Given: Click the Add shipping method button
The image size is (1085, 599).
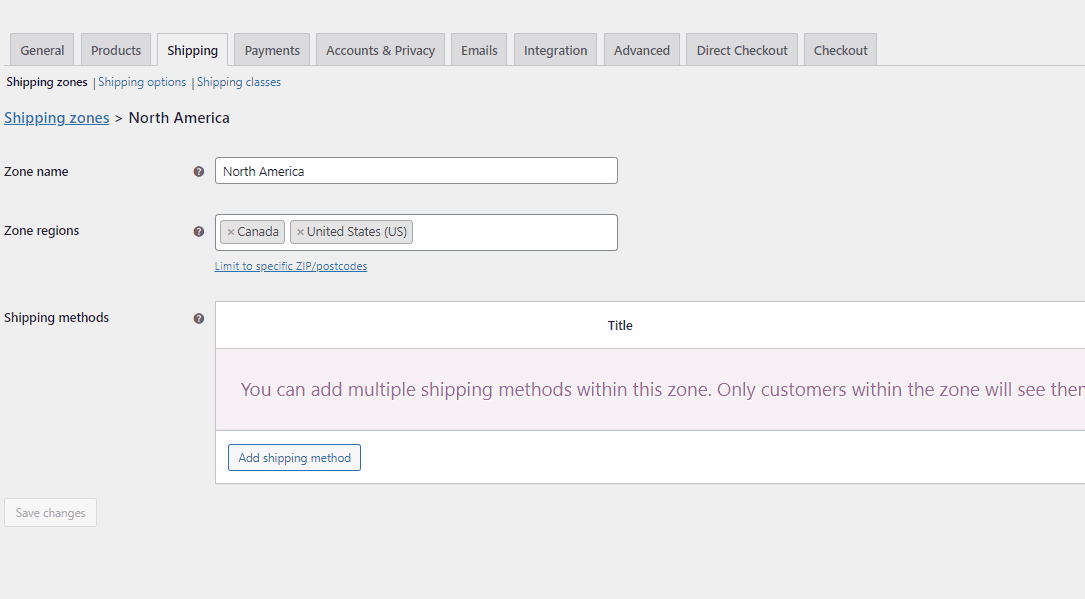Looking at the screenshot, I should (294, 458).
